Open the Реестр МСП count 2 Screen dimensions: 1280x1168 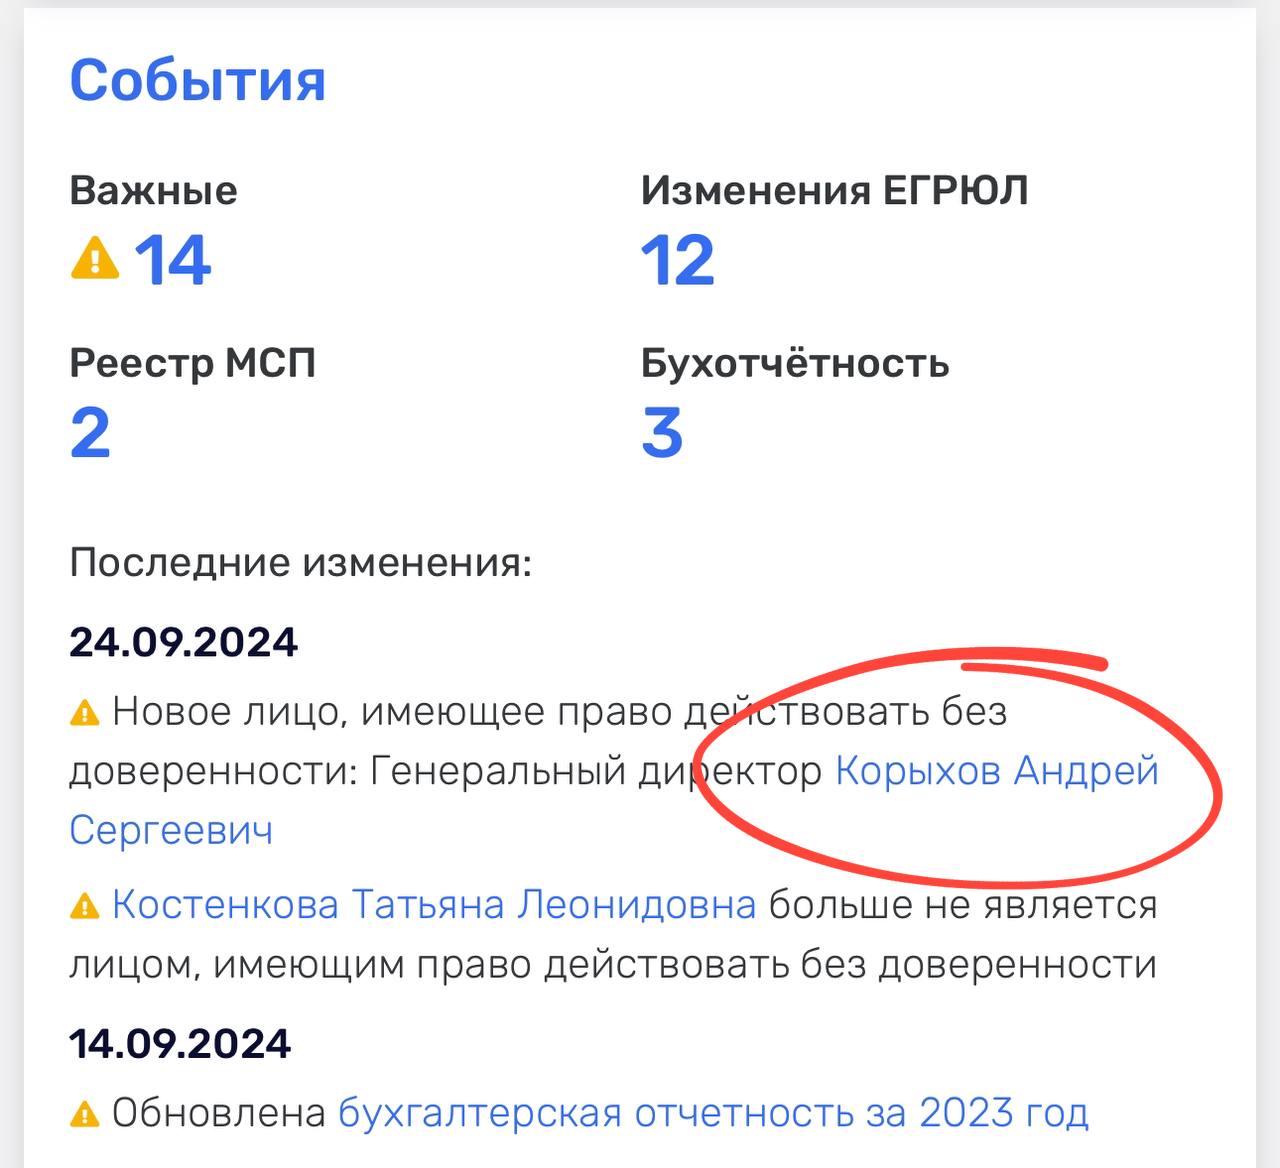coord(90,433)
